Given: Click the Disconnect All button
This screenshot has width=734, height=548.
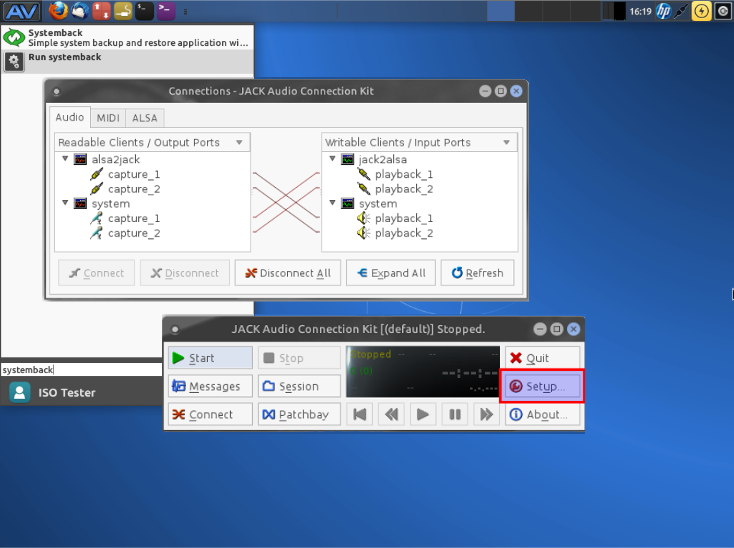Looking at the screenshot, I should 288,273.
